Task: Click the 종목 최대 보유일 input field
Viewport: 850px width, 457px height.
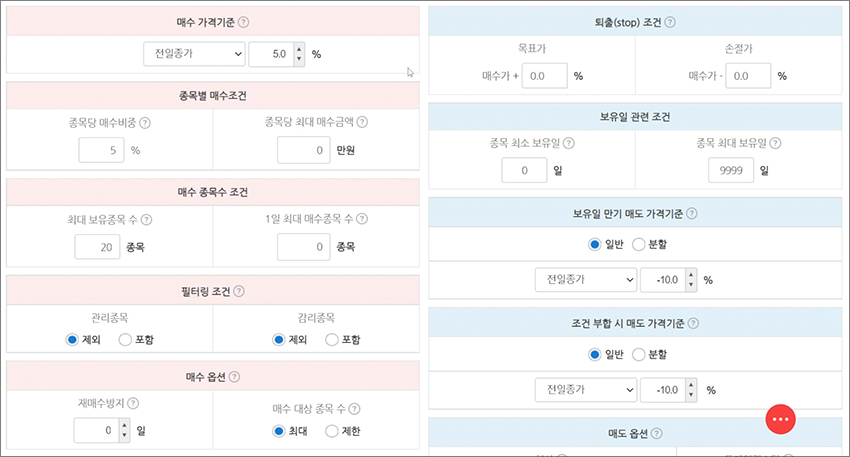Action: 730,170
